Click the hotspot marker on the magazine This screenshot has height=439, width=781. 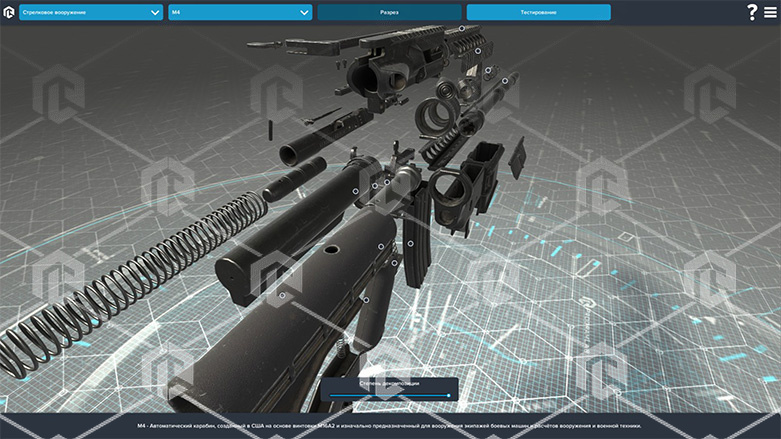pyautogui.click(x=409, y=243)
